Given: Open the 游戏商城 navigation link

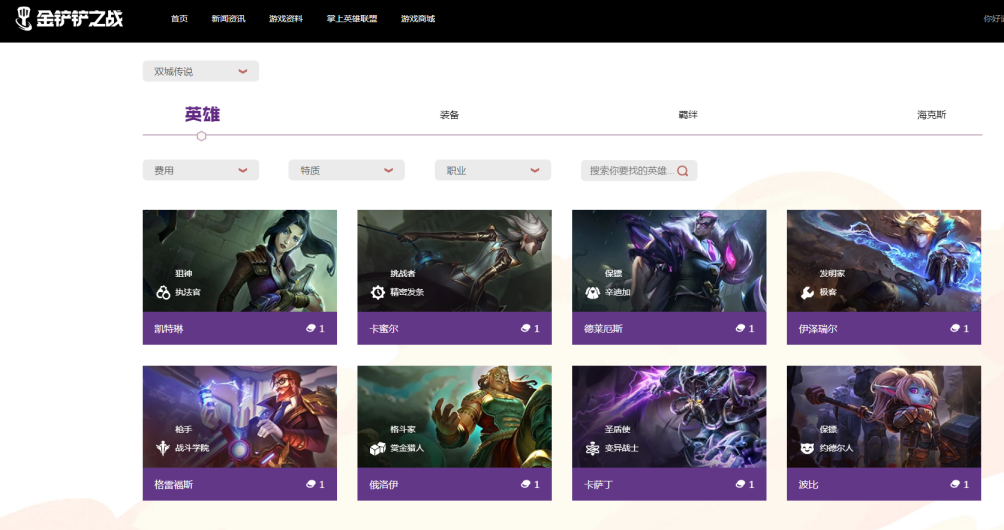Looking at the screenshot, I should [418, 19].
